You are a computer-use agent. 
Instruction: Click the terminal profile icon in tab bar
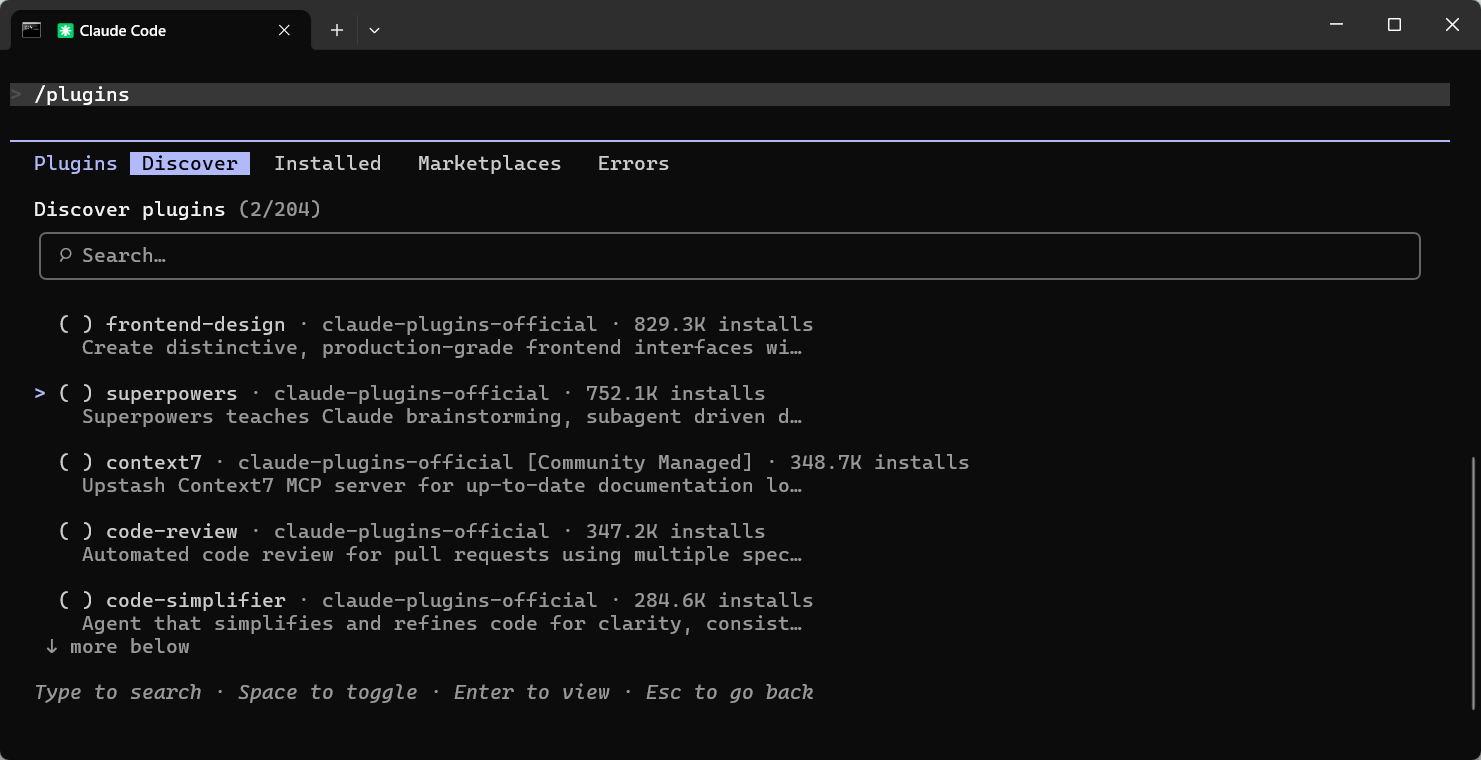click(x=31, y=30)
